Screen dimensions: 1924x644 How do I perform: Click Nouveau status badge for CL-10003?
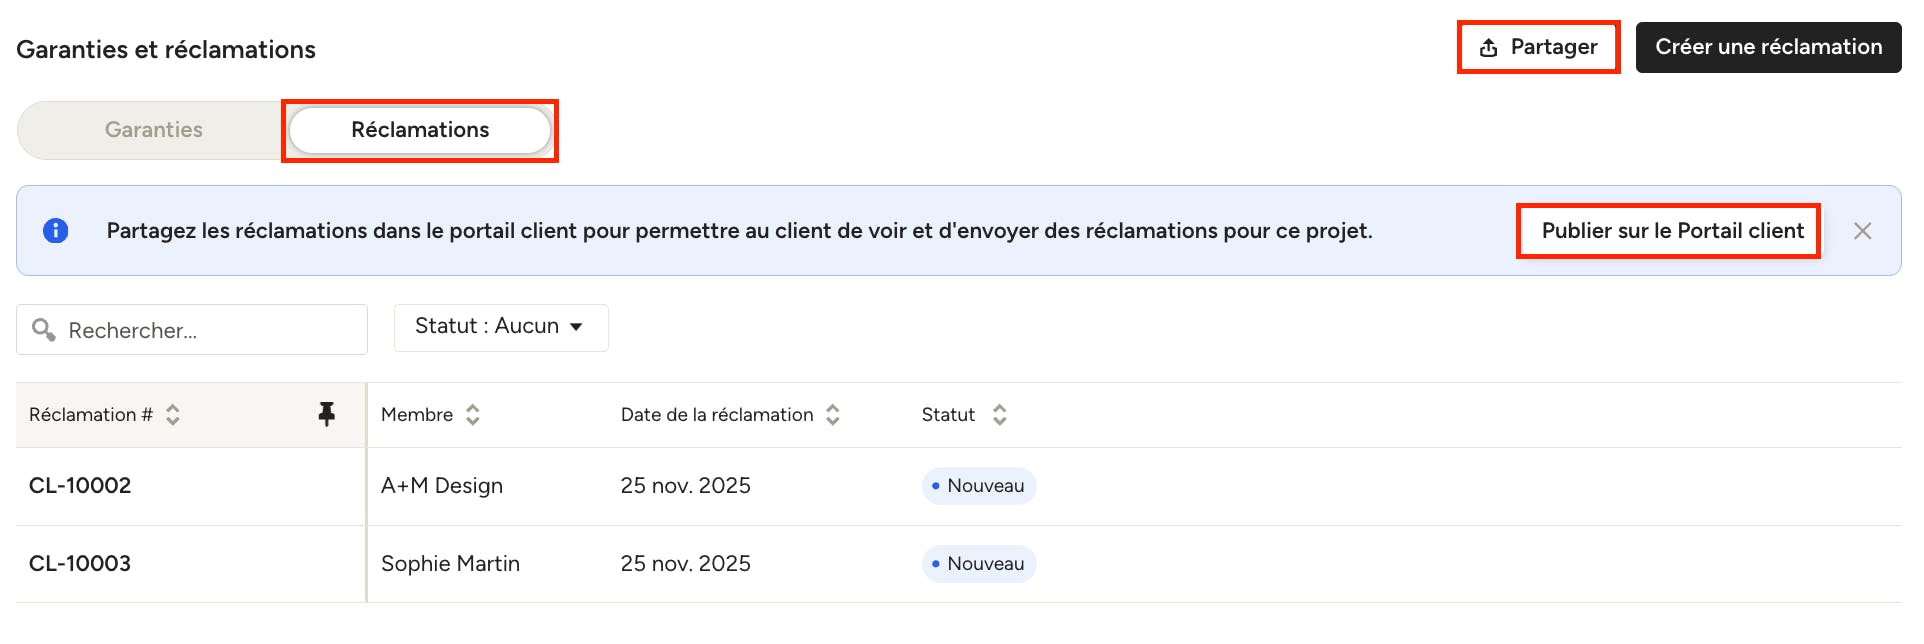[x=979, y=564]
